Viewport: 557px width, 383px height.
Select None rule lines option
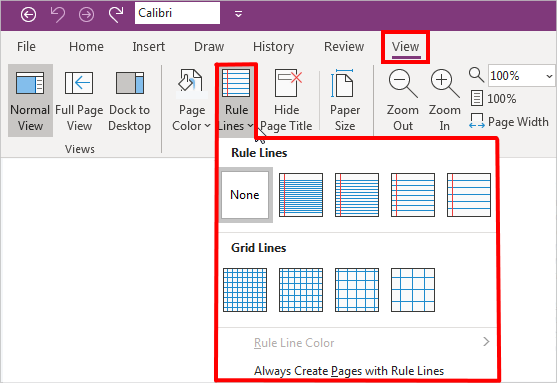coord(245,195)
